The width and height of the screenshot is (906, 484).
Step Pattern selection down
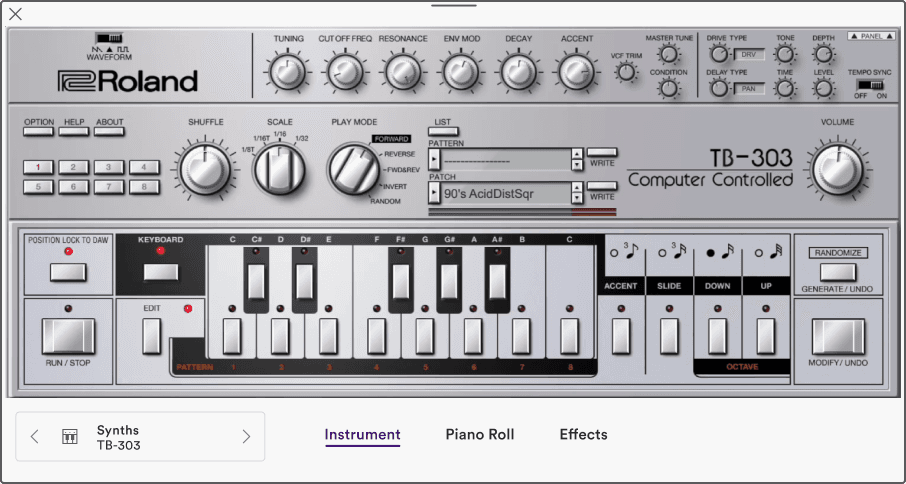(x=576, y=165)
